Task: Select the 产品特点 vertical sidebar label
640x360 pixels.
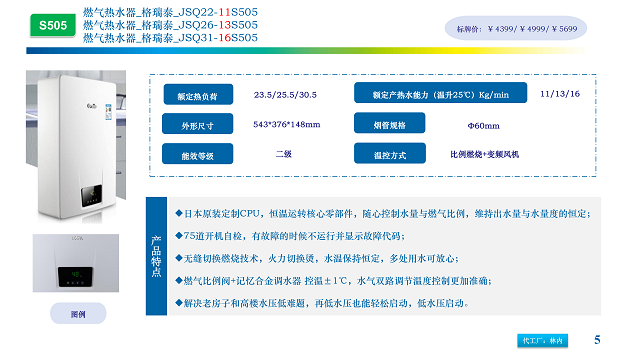Action: coord(156,256)
